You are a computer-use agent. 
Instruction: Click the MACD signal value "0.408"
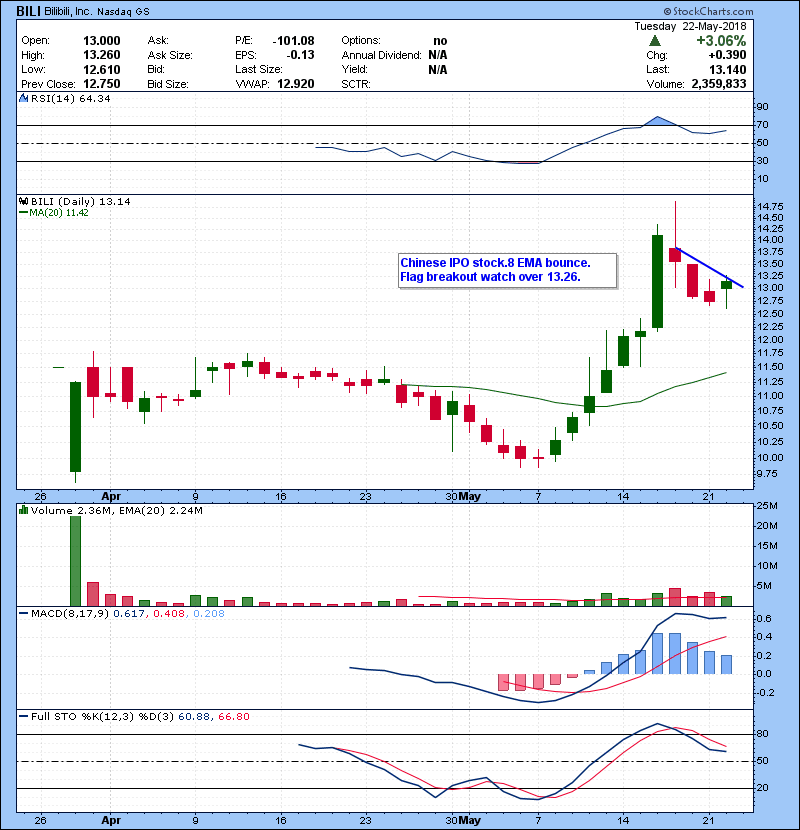tap(169, 614)
